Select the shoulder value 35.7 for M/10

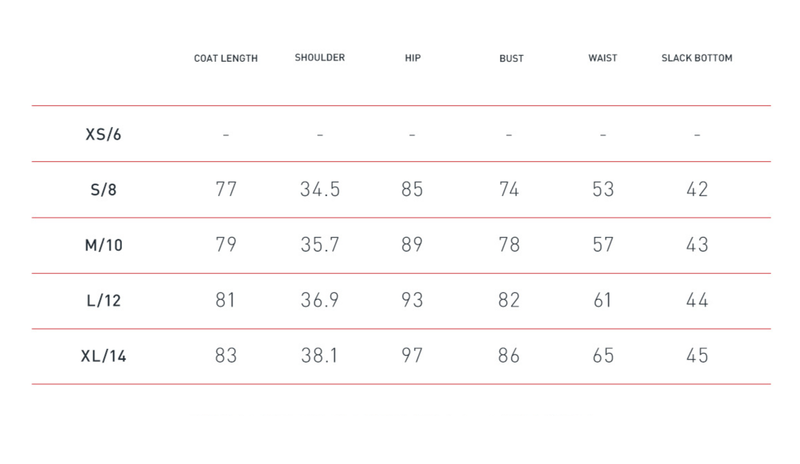pyautogui.click(x=320, y=245)
